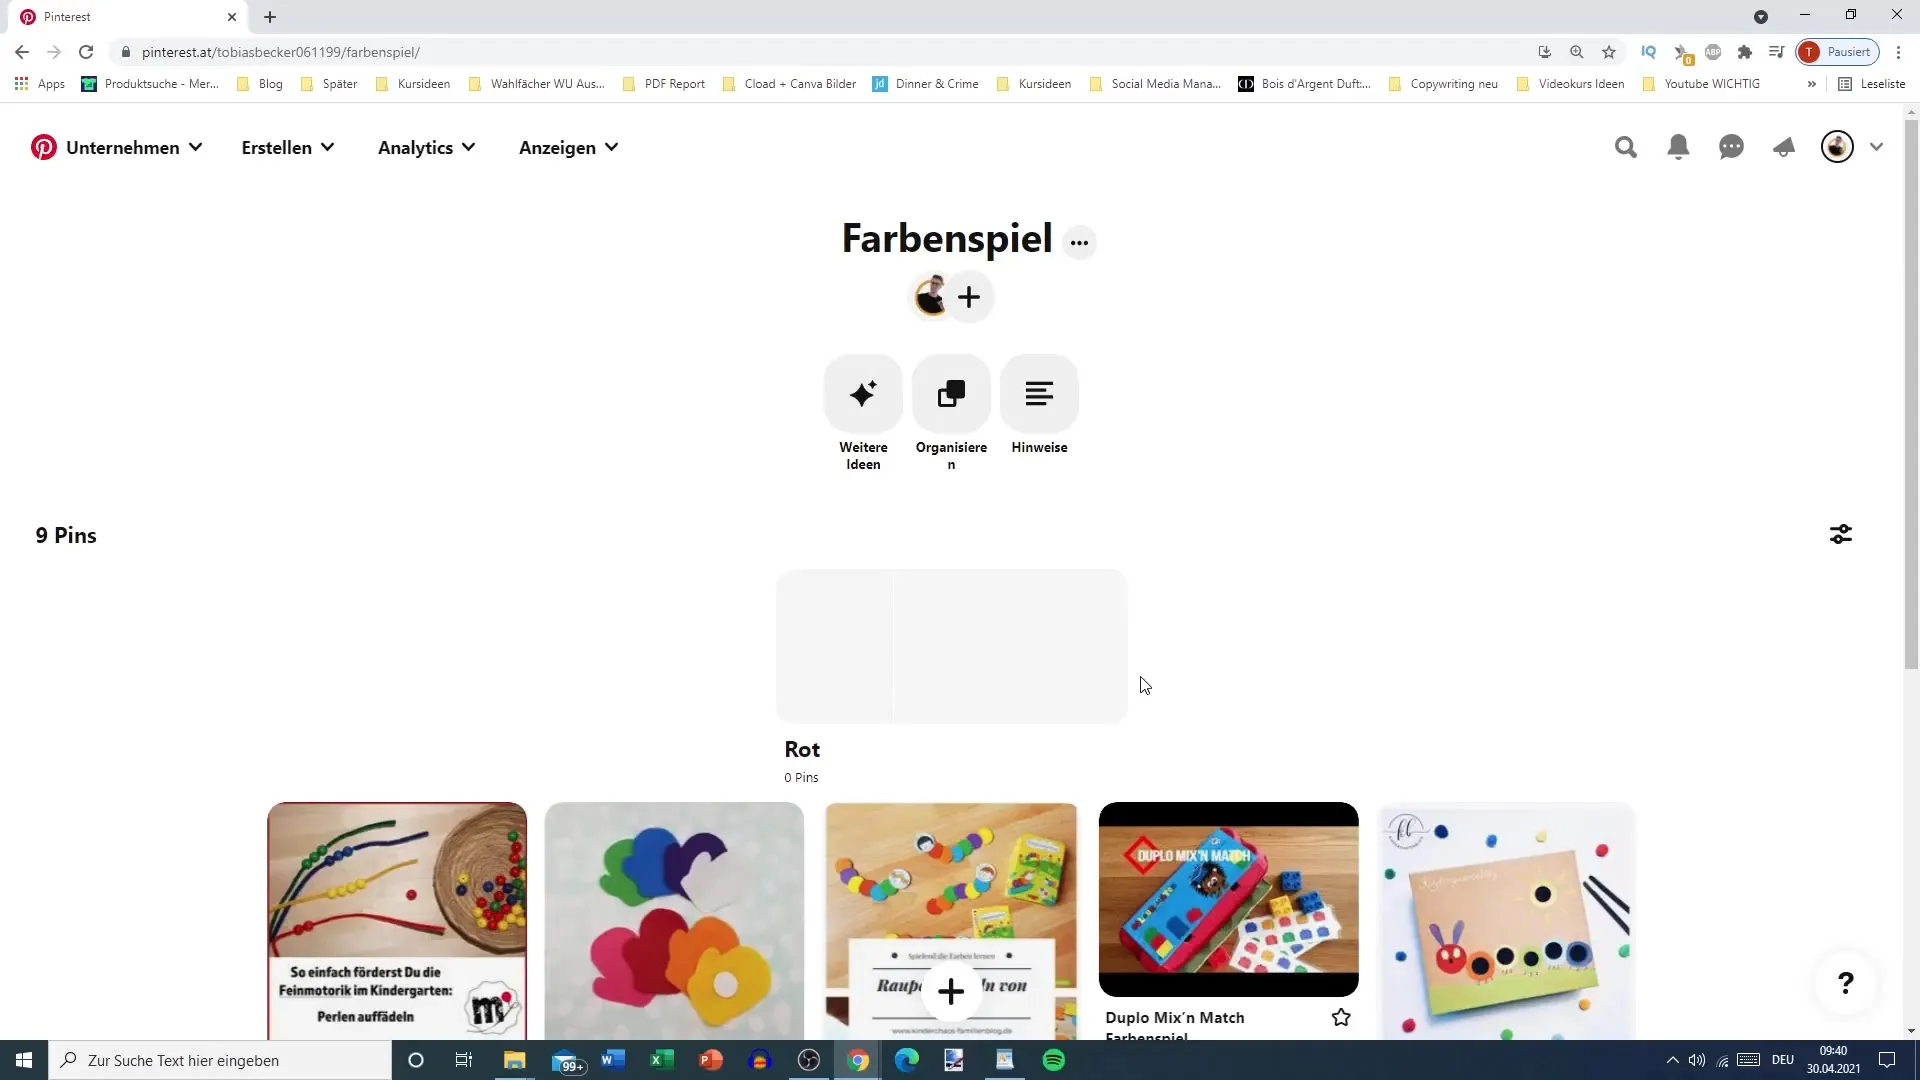Screen dimensions: 1920x1080
Task: Favorite the Duplo Mix'n Match pin star
Action: tap(1341, 1017)
